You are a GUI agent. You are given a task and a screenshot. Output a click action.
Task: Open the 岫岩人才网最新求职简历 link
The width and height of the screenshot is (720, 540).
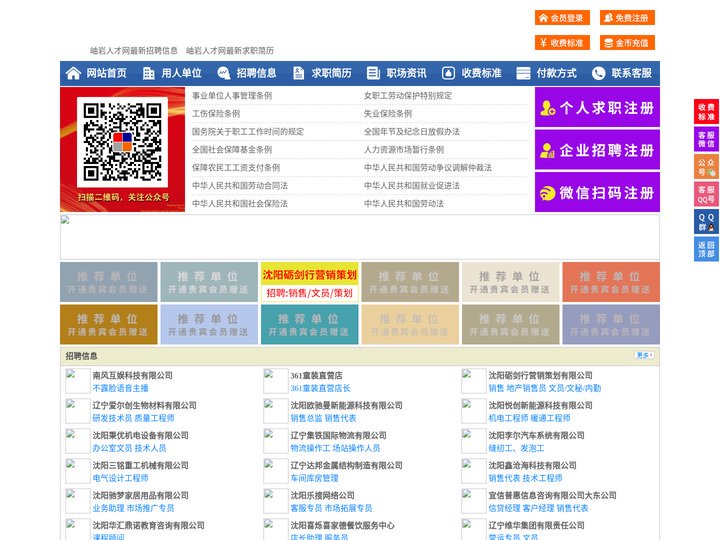tap(230, 51)
